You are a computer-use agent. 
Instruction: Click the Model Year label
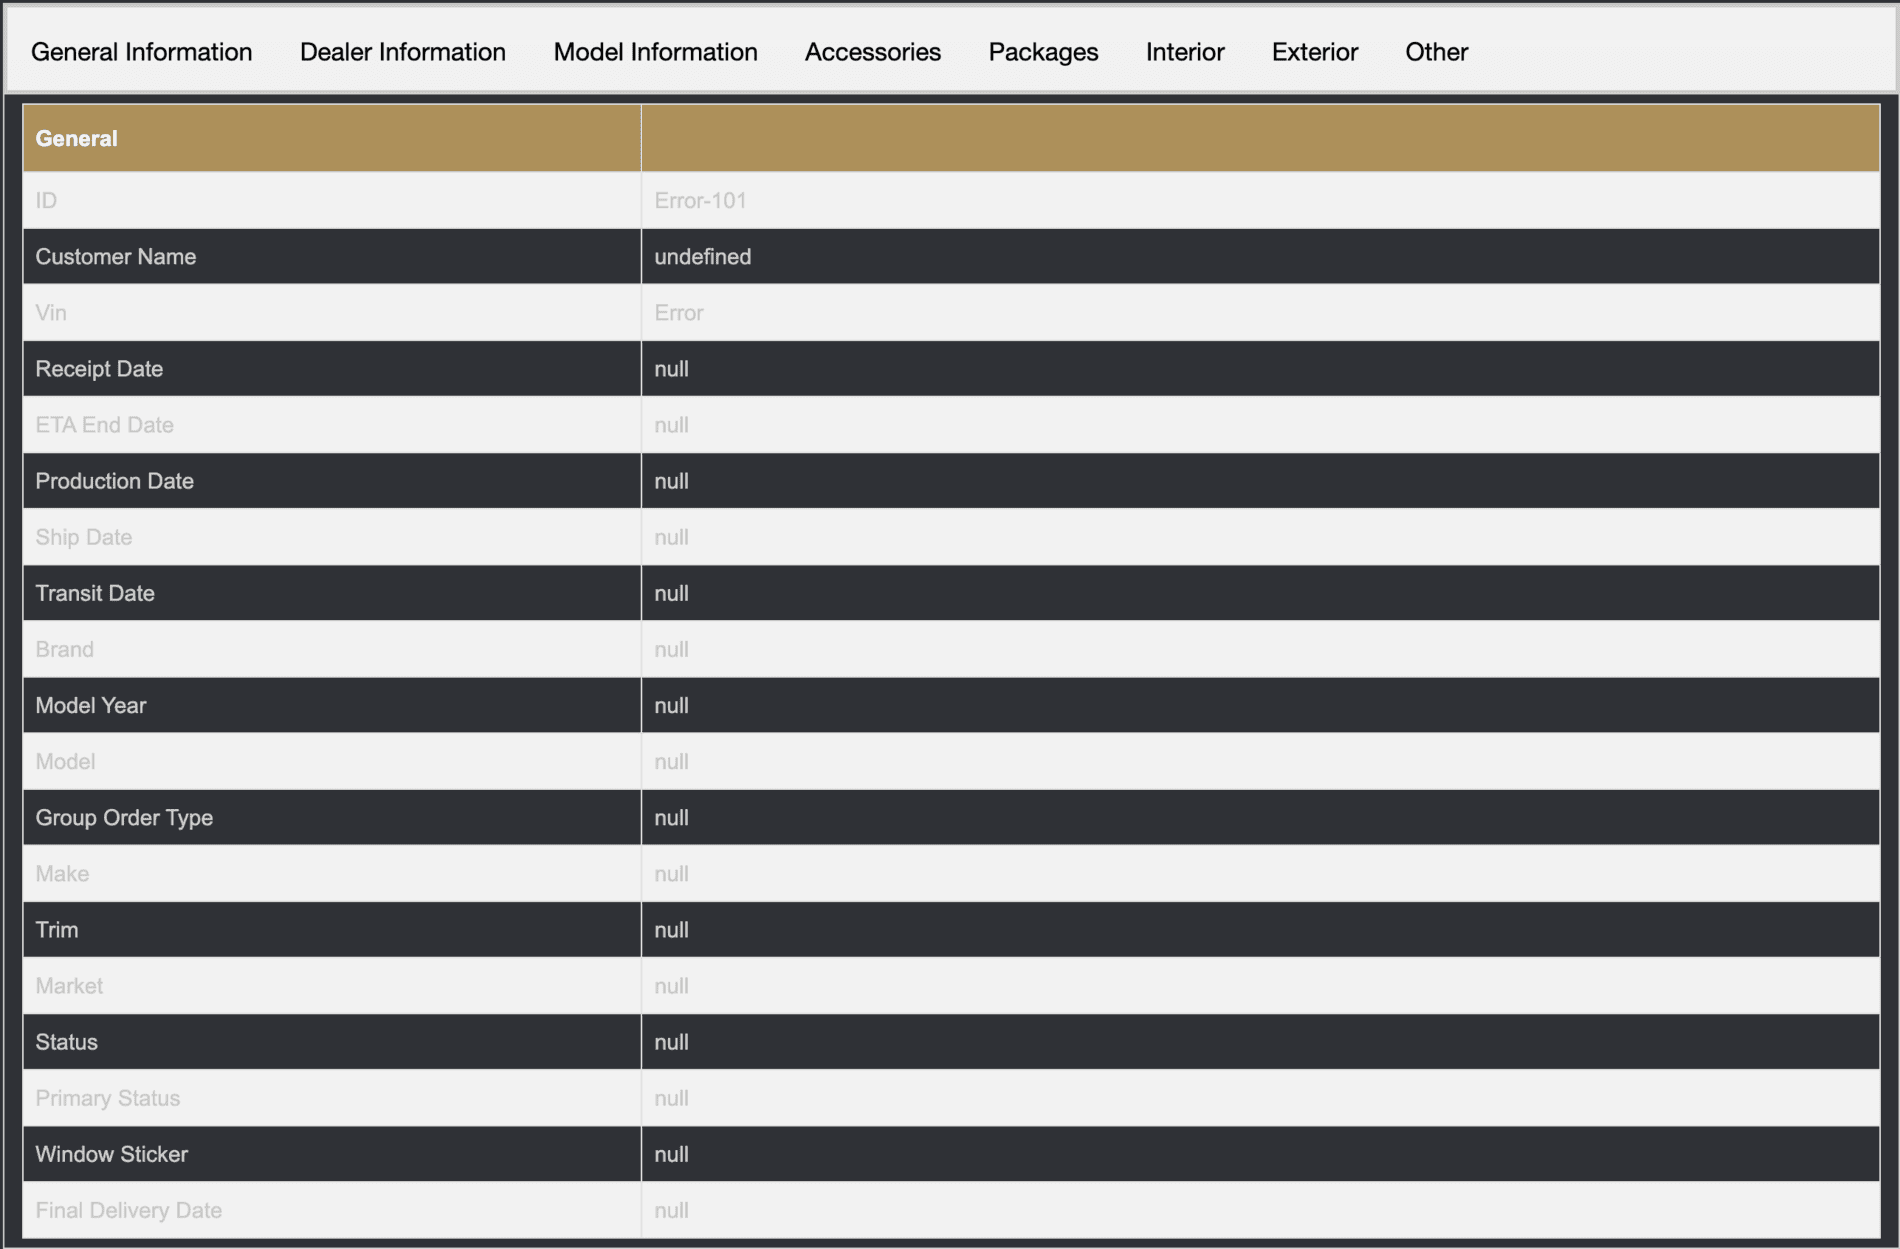pyautogui.click(x=90, y=705)
